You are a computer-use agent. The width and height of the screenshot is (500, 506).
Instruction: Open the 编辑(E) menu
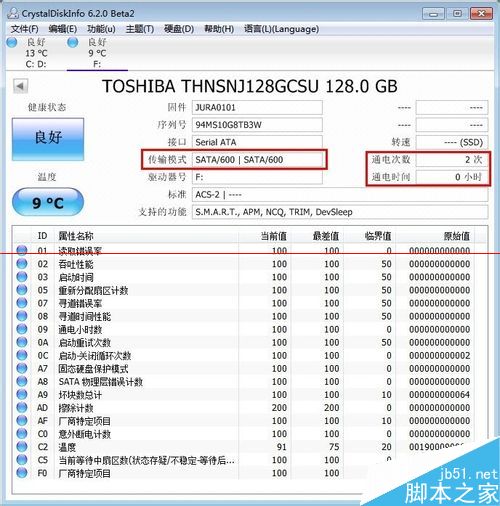(x=63, y=29)
